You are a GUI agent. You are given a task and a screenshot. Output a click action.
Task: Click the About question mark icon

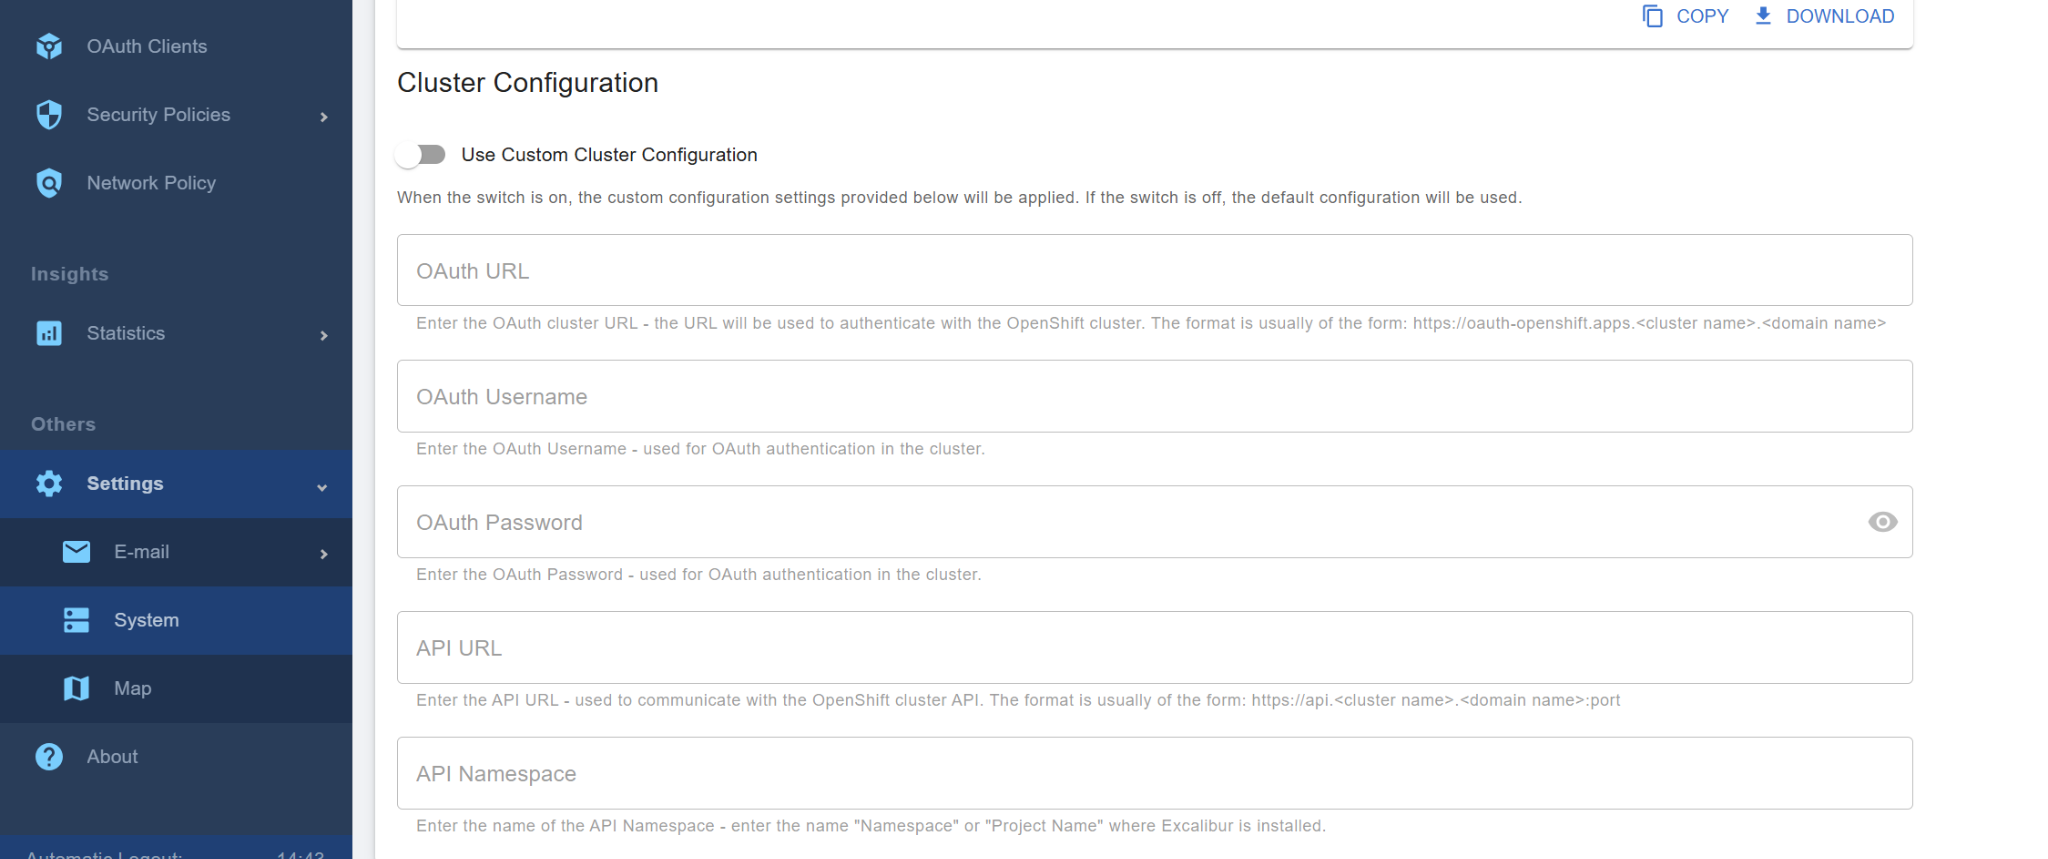49,757
